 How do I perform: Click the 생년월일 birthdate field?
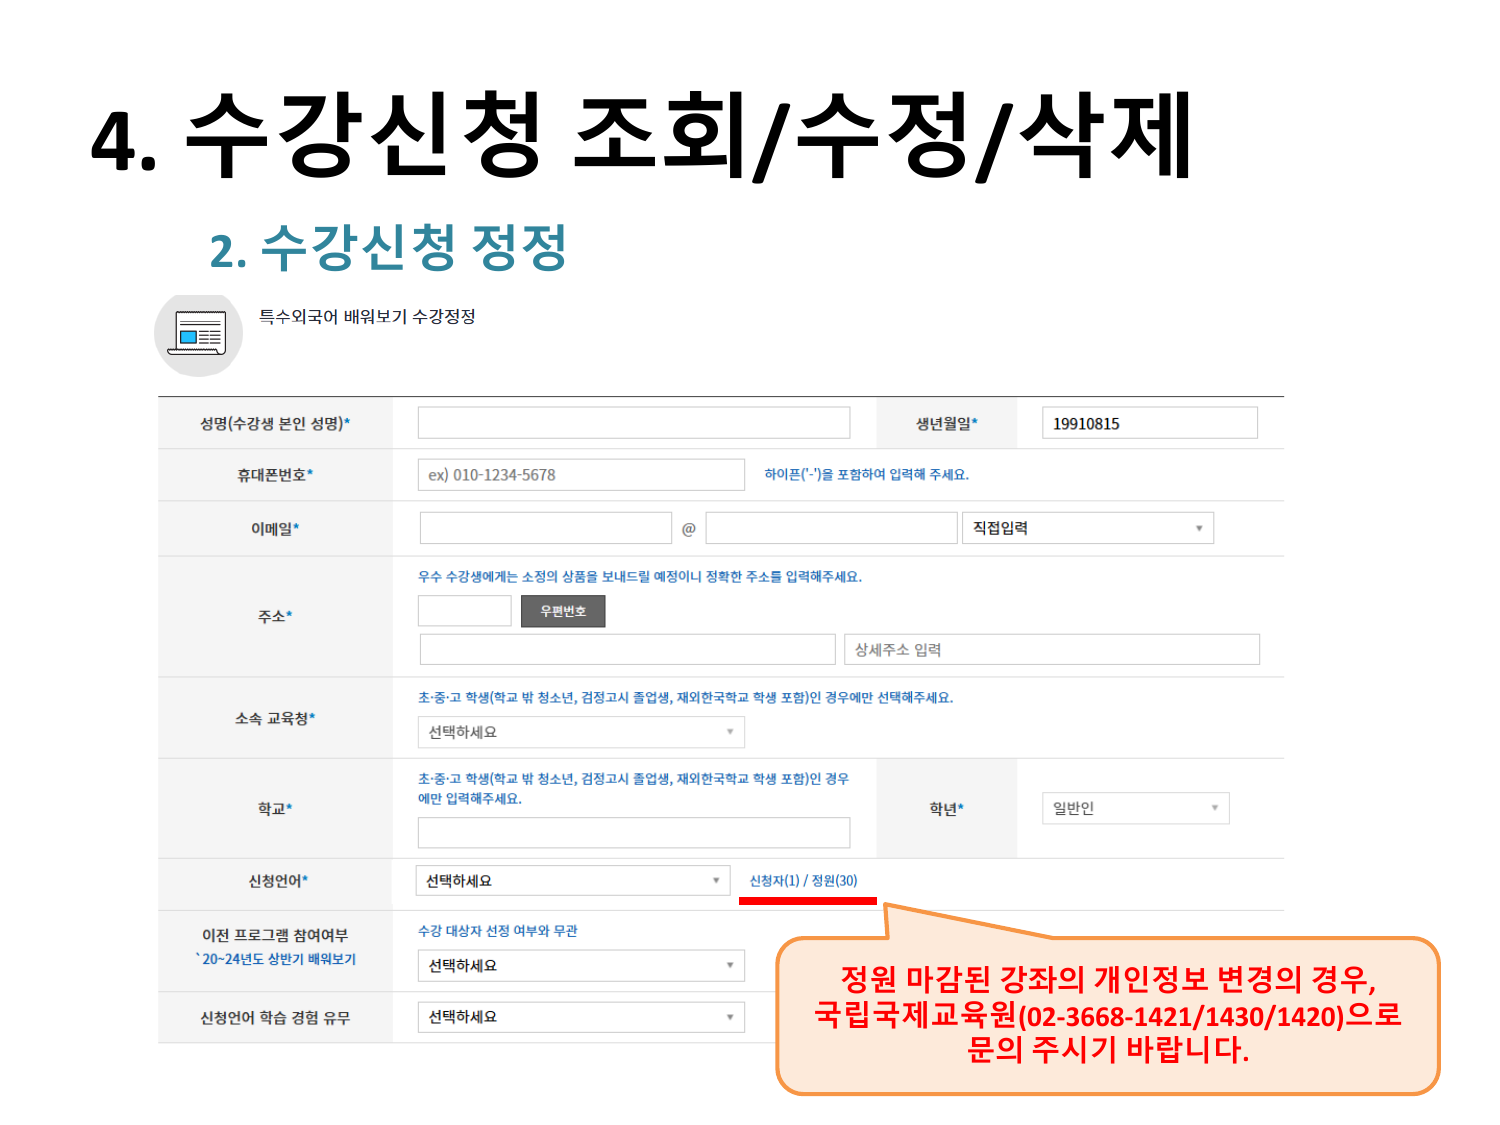click(x=1148, y=423)
